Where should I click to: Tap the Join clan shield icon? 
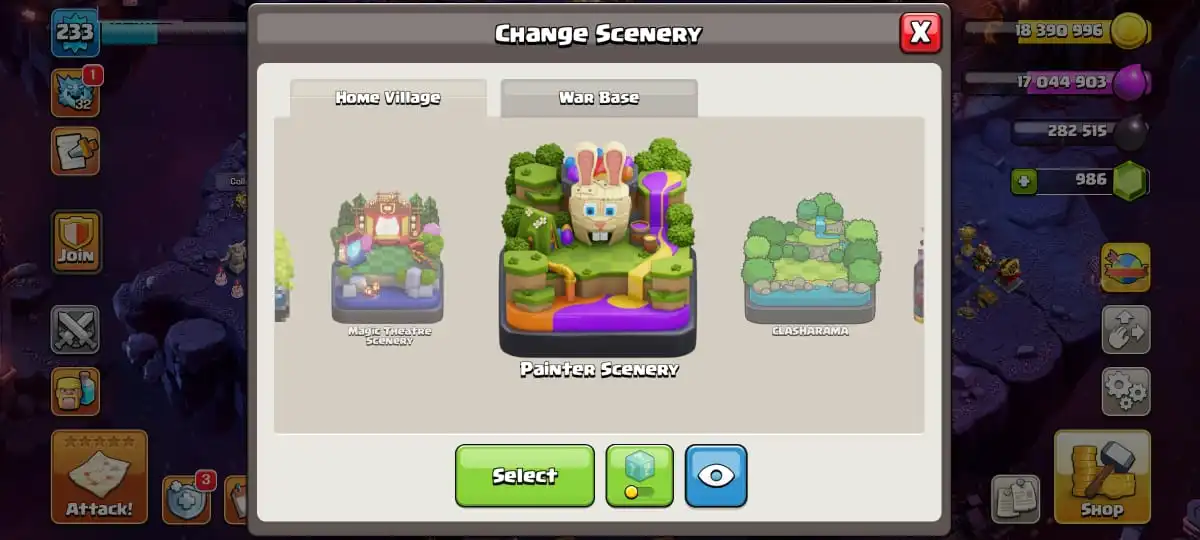76,241
